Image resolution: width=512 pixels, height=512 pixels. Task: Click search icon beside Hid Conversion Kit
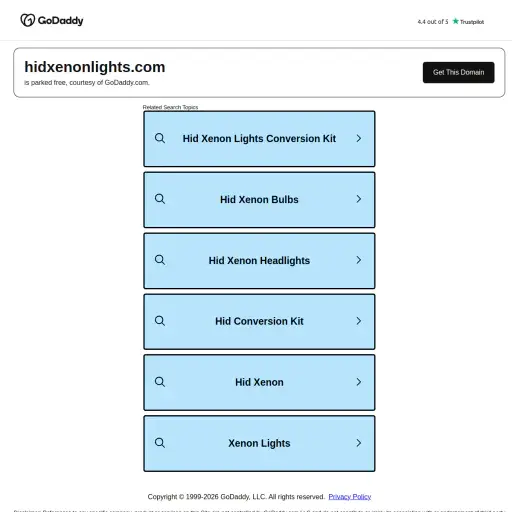(160, 321)
